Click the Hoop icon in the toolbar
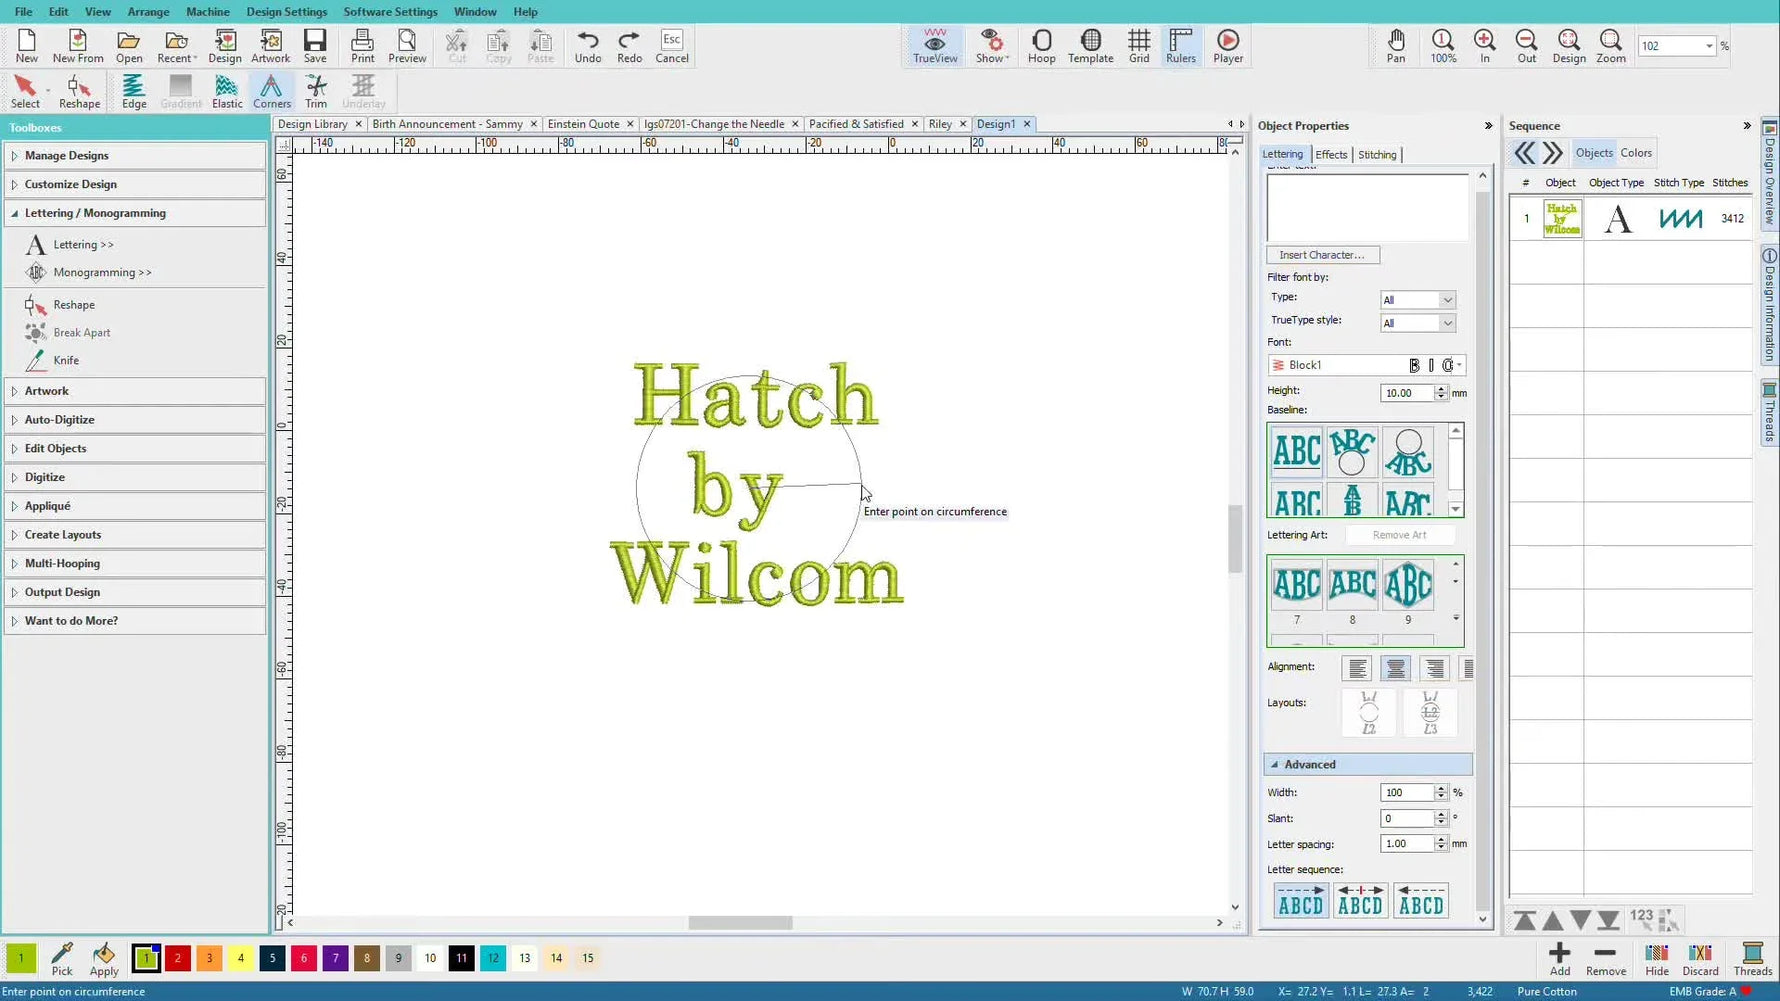 [1041, 45]
